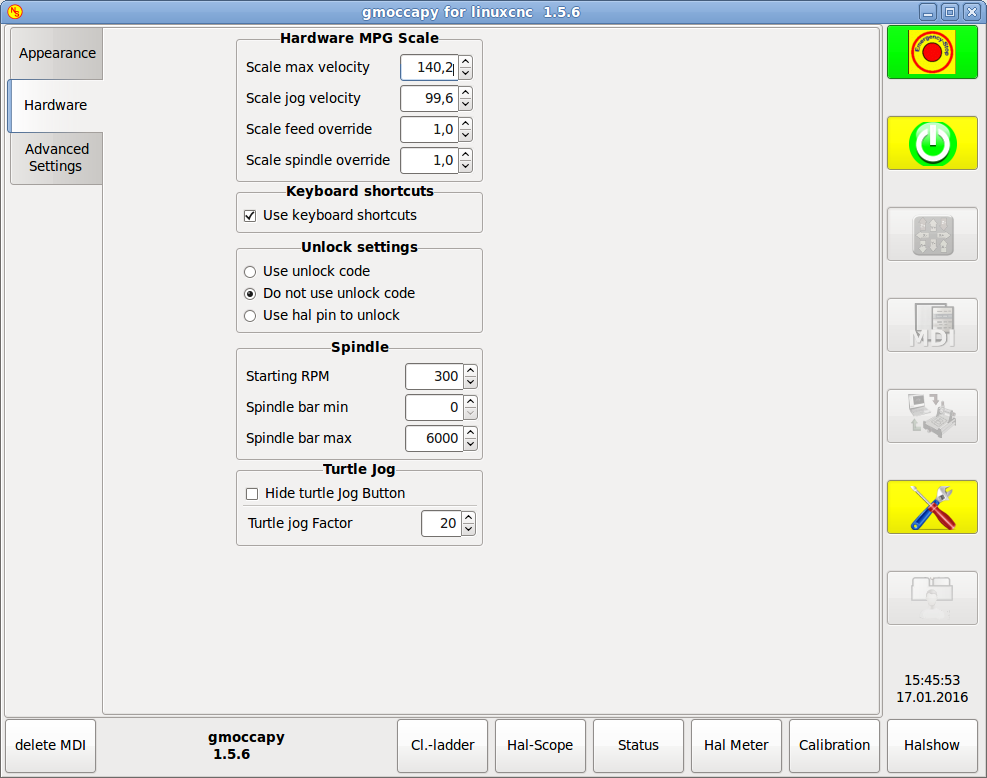Image resolution: width=987 pixels, height=778 pixels.
Task: Click the gmoccapy 1.5.6 version label
Action: click(x=246, y=745)
